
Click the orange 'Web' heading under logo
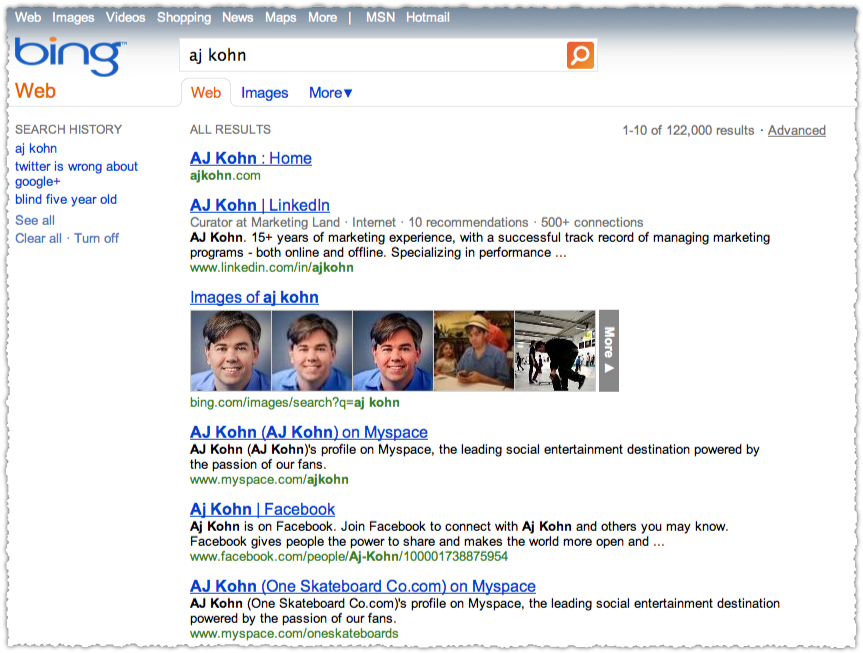35,91
